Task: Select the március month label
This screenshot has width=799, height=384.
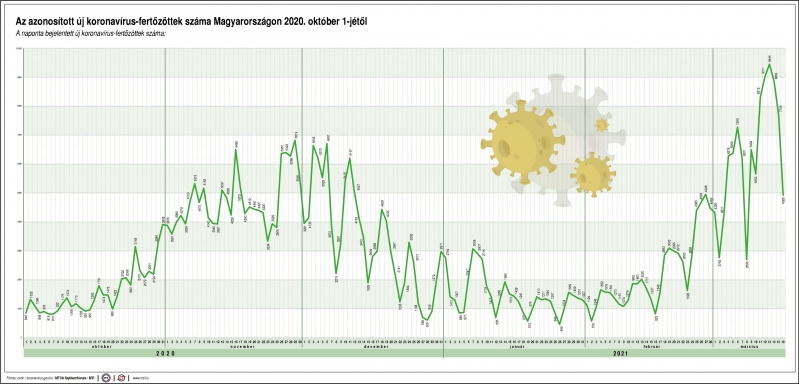Action: 748,346
